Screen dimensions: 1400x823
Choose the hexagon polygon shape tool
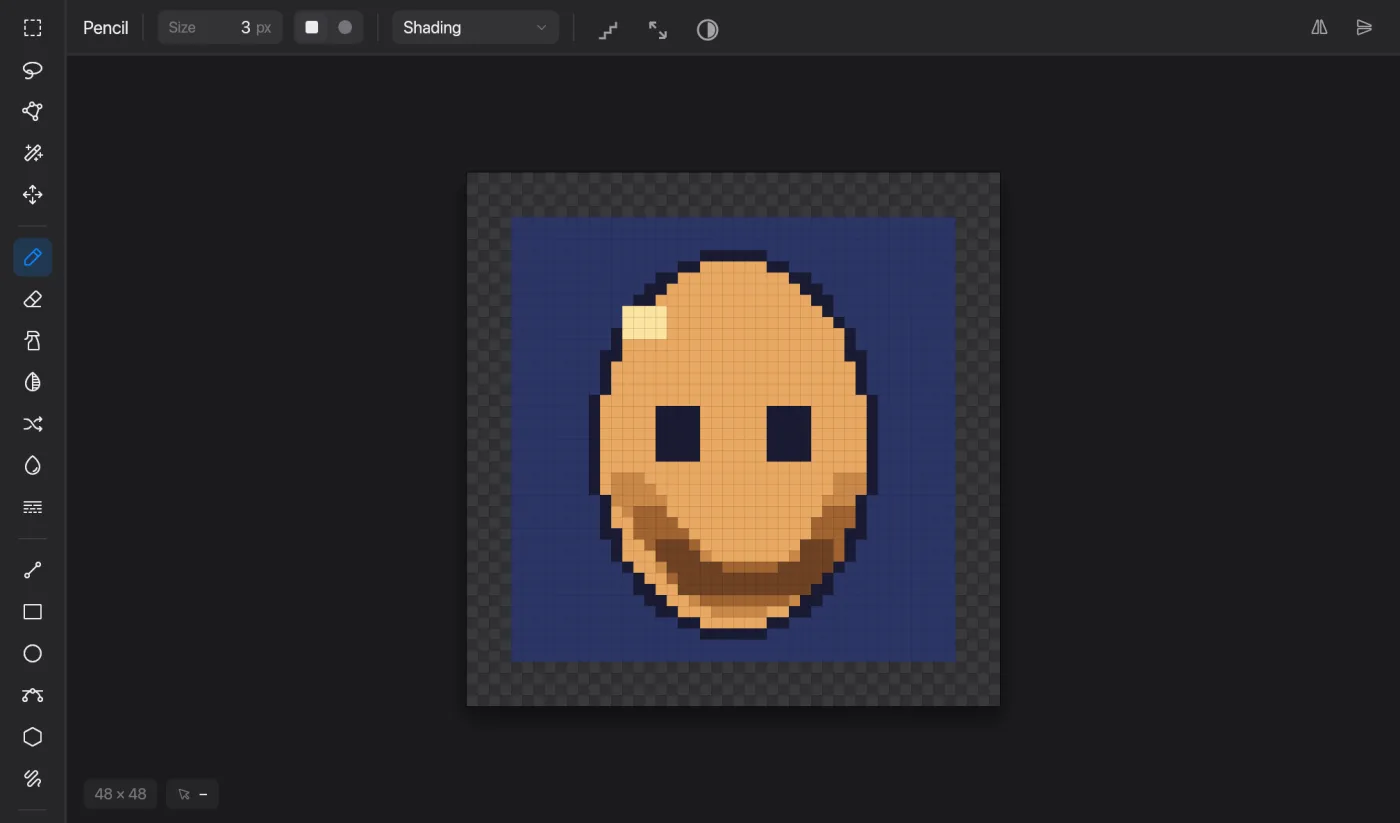coord(33,737)
